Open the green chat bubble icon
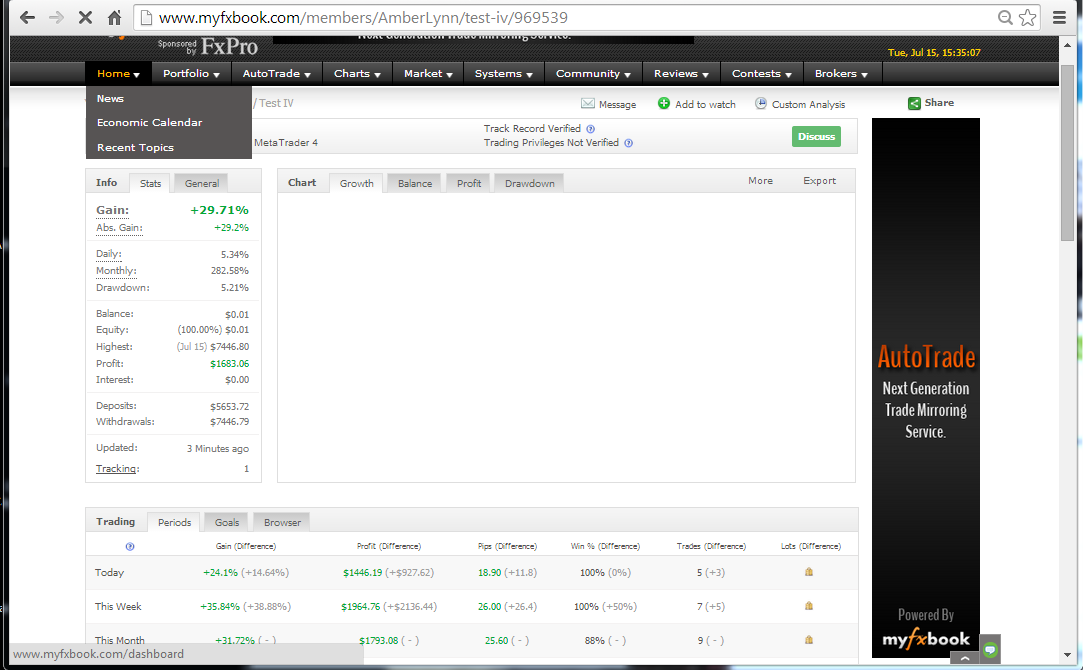The width and height of the screenshot is (1083, 670). click(990, 649)
